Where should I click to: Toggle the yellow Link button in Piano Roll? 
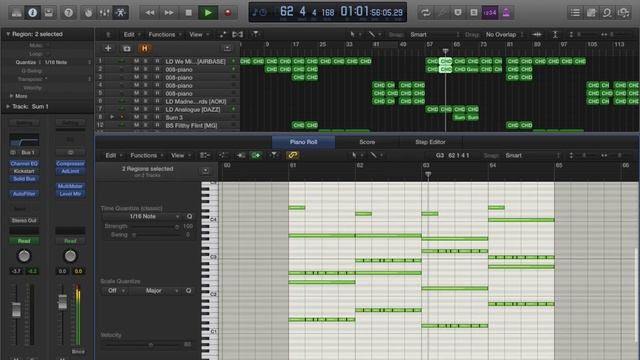293,155
